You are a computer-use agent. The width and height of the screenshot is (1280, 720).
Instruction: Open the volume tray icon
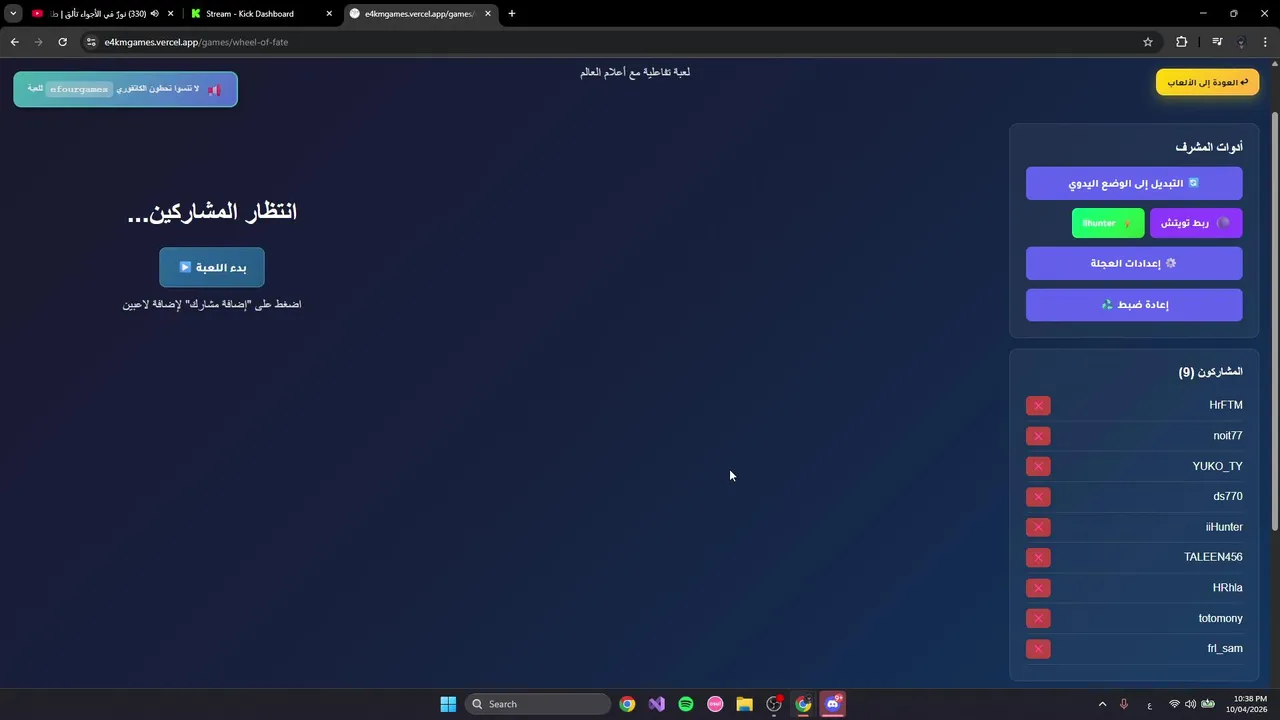tap(1191, 704)
